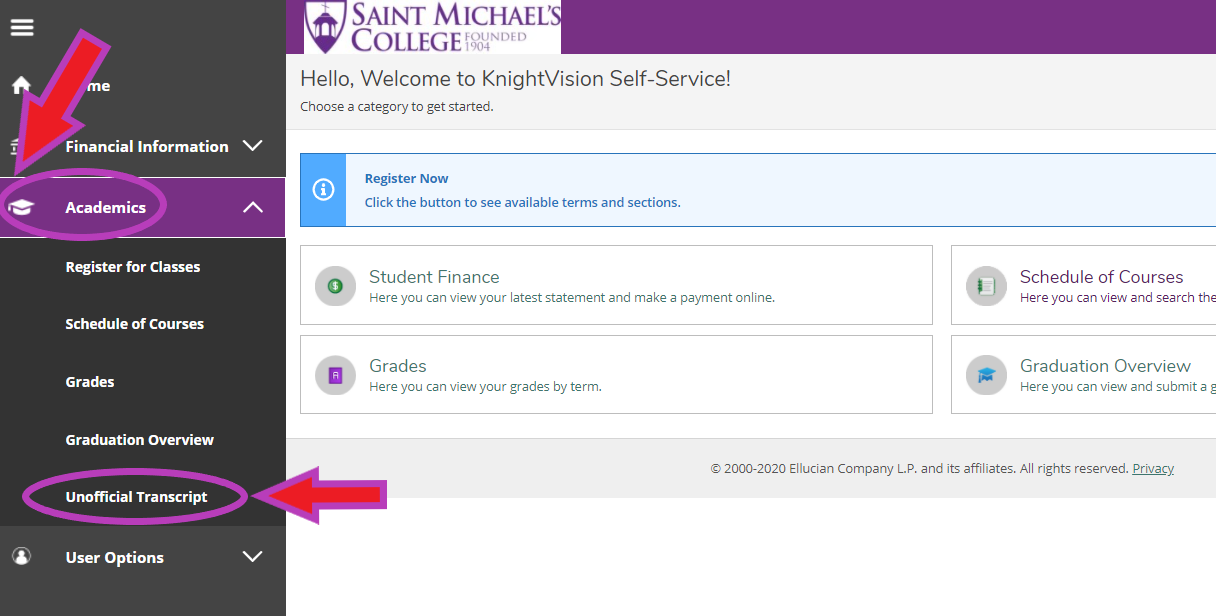The image size is (1216, 616).
Task: Click the Register Now info icon
Action: click(323, 190)
